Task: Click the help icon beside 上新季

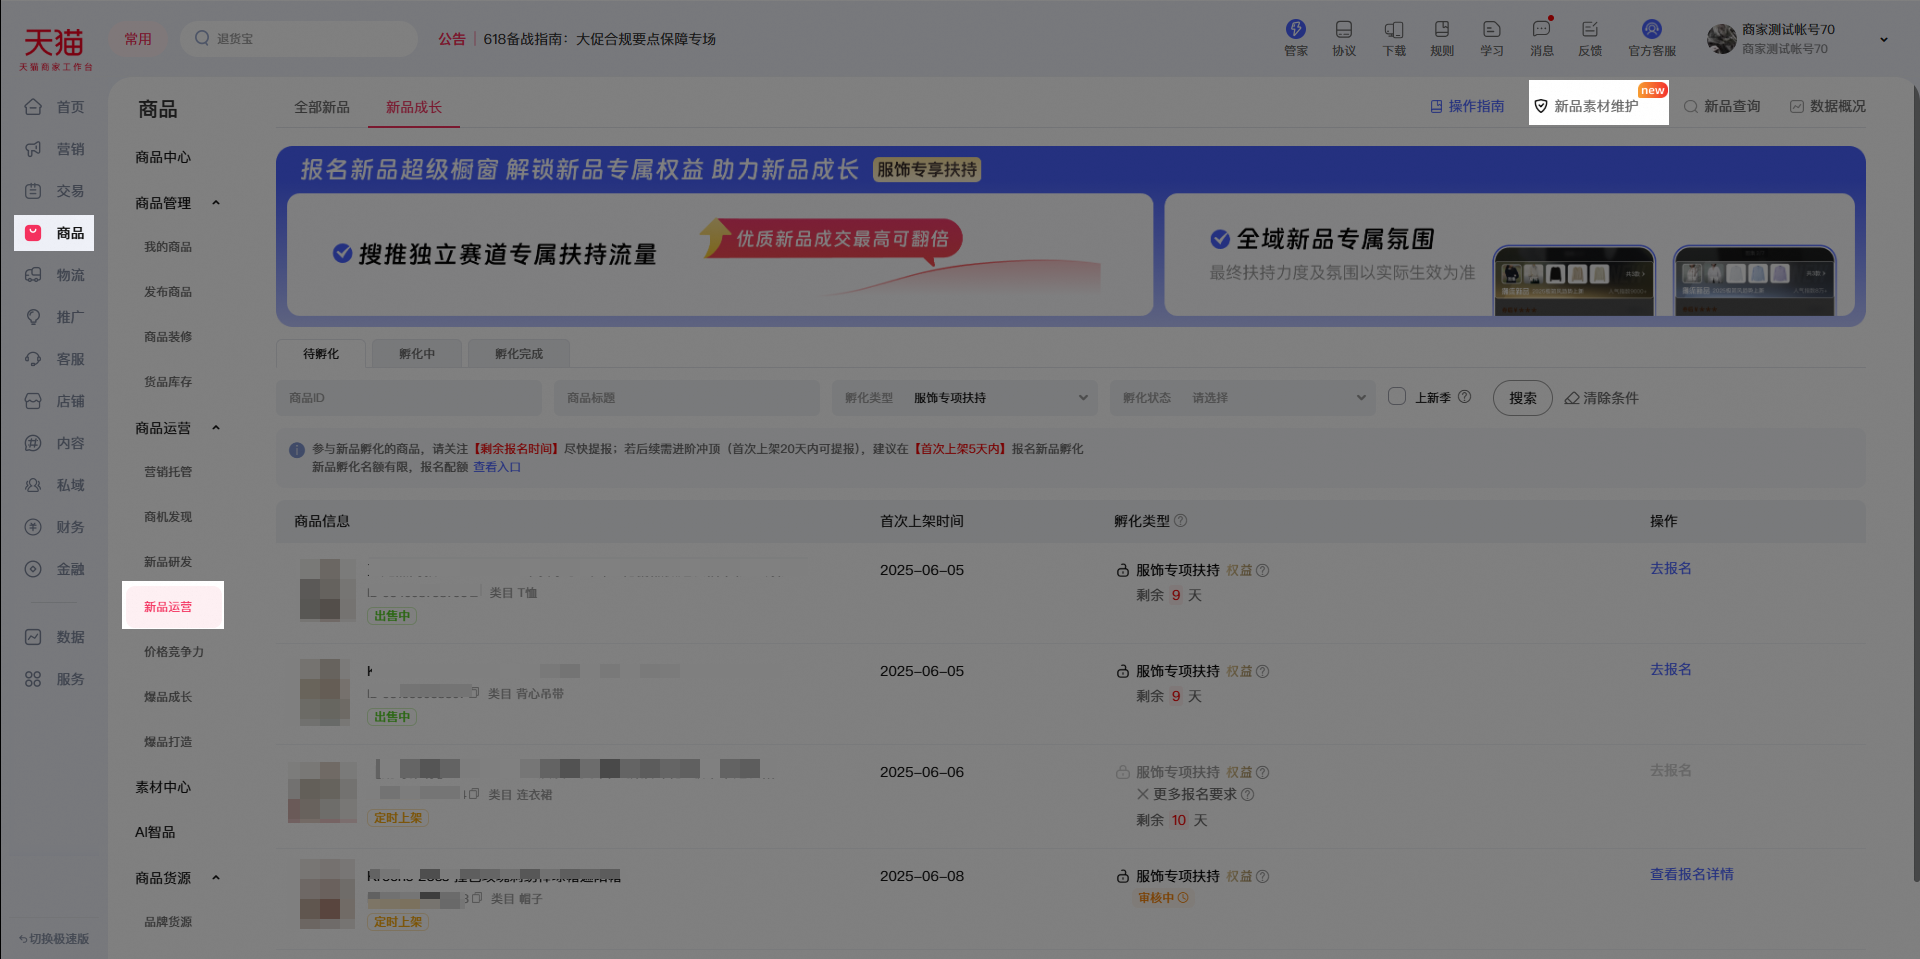Action: pyautogui.click(x=1464, y=397)
